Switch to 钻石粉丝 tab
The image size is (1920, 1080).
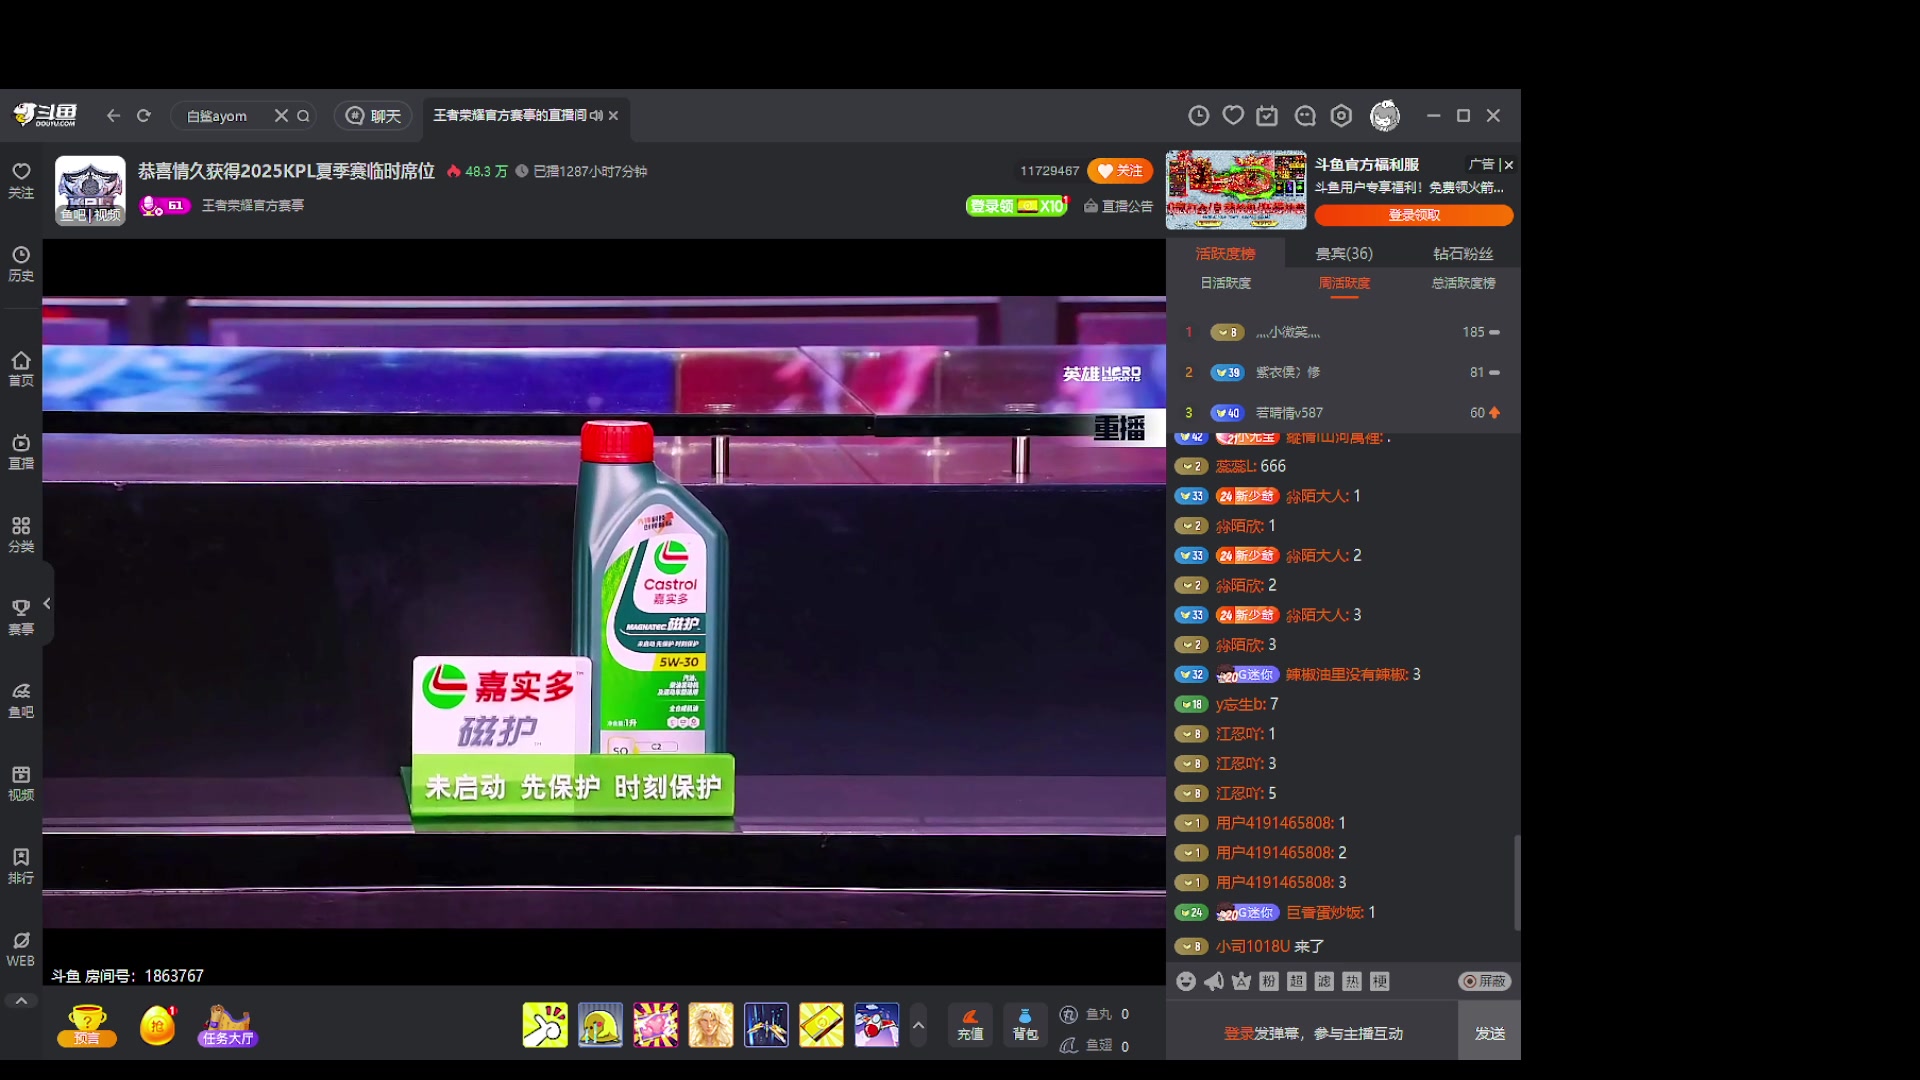click(x=1463, y=254)
